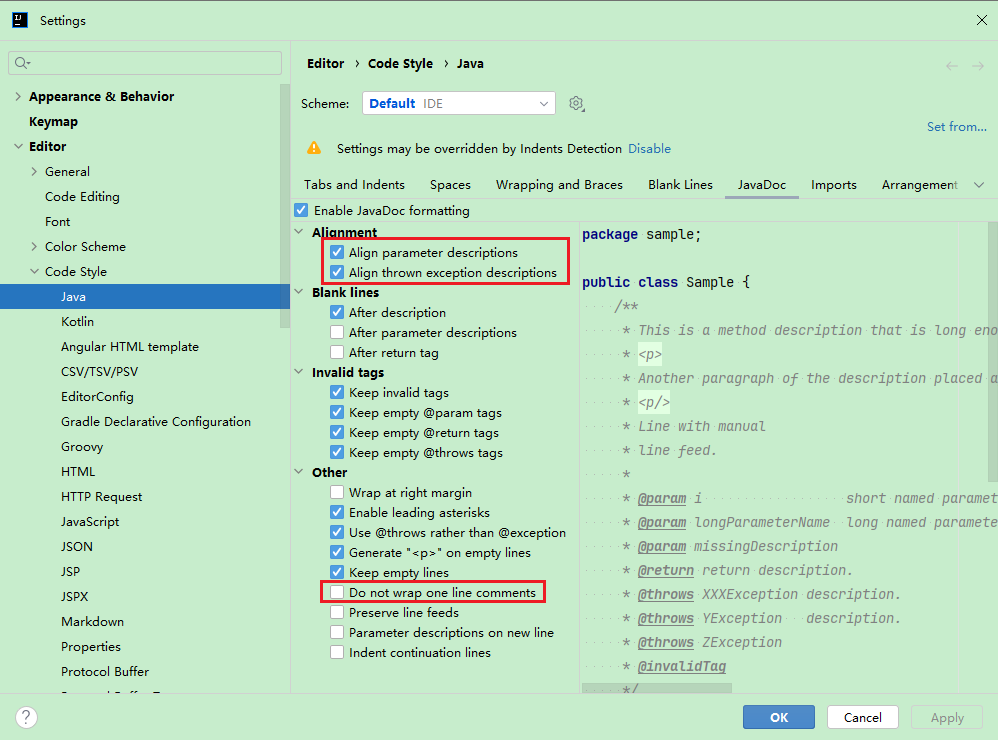This screenshot has width=998, height=740.
Task: Open the Imports tab
Action: (x=833, y=185)
